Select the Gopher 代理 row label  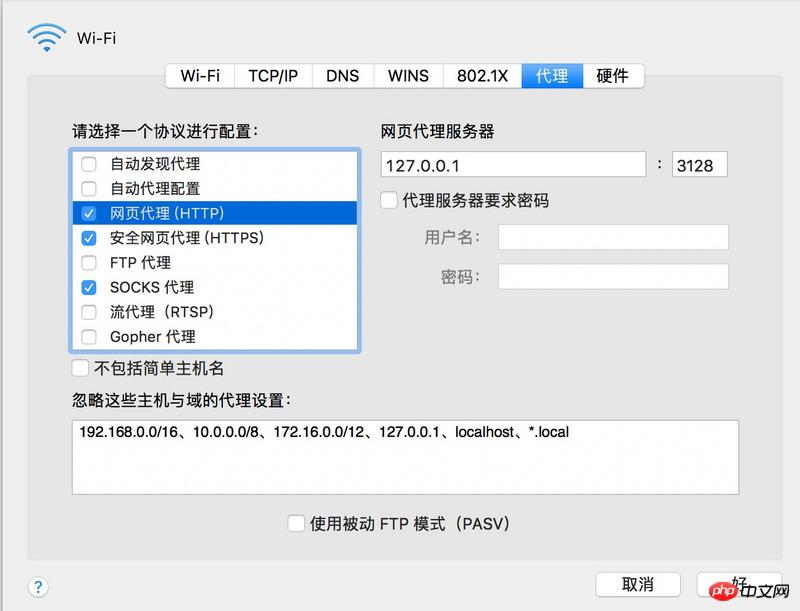(153, 337)
